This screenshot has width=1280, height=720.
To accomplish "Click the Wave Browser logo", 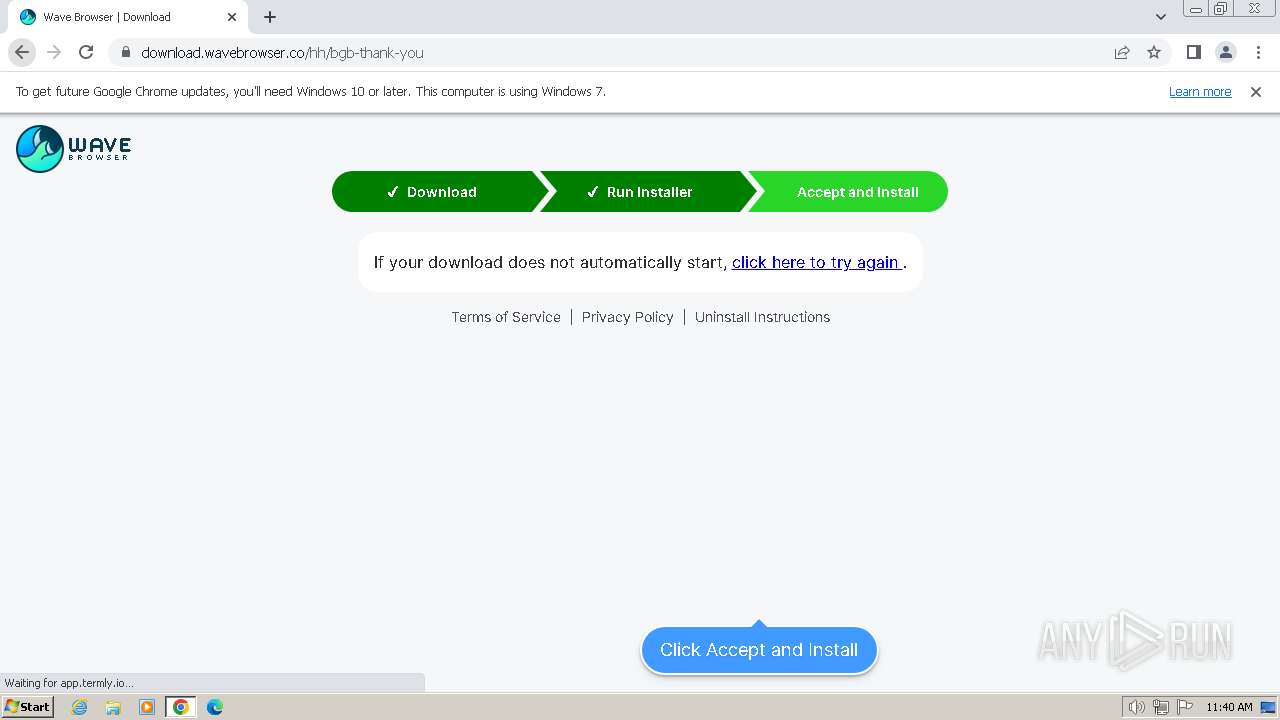I will [74, 149].
